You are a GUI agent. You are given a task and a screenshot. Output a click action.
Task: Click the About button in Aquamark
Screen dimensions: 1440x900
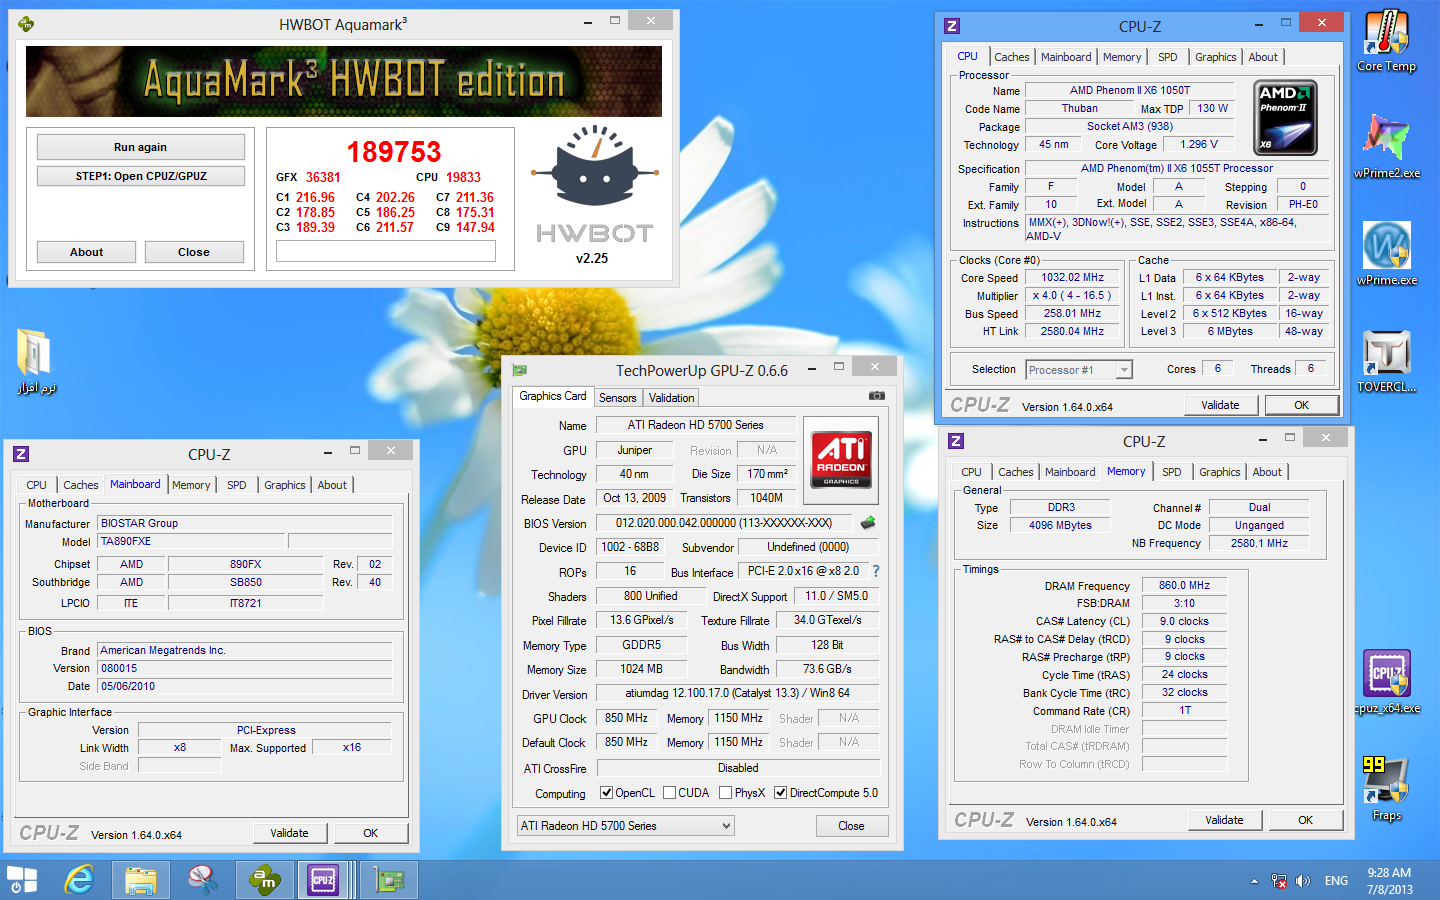click(x=86, y=252)
